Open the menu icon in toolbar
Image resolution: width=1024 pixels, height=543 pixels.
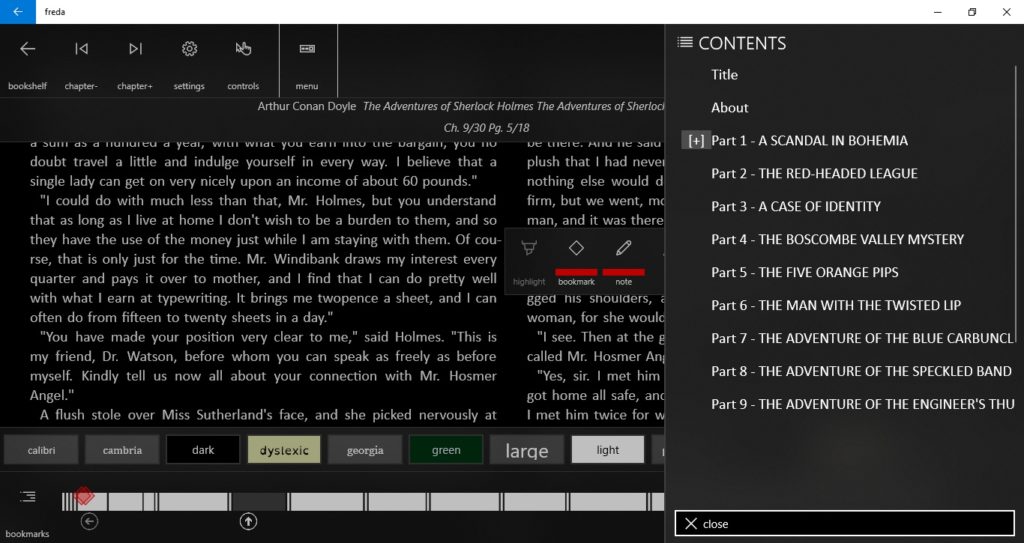pyautogui.click(x=307, y=49)
